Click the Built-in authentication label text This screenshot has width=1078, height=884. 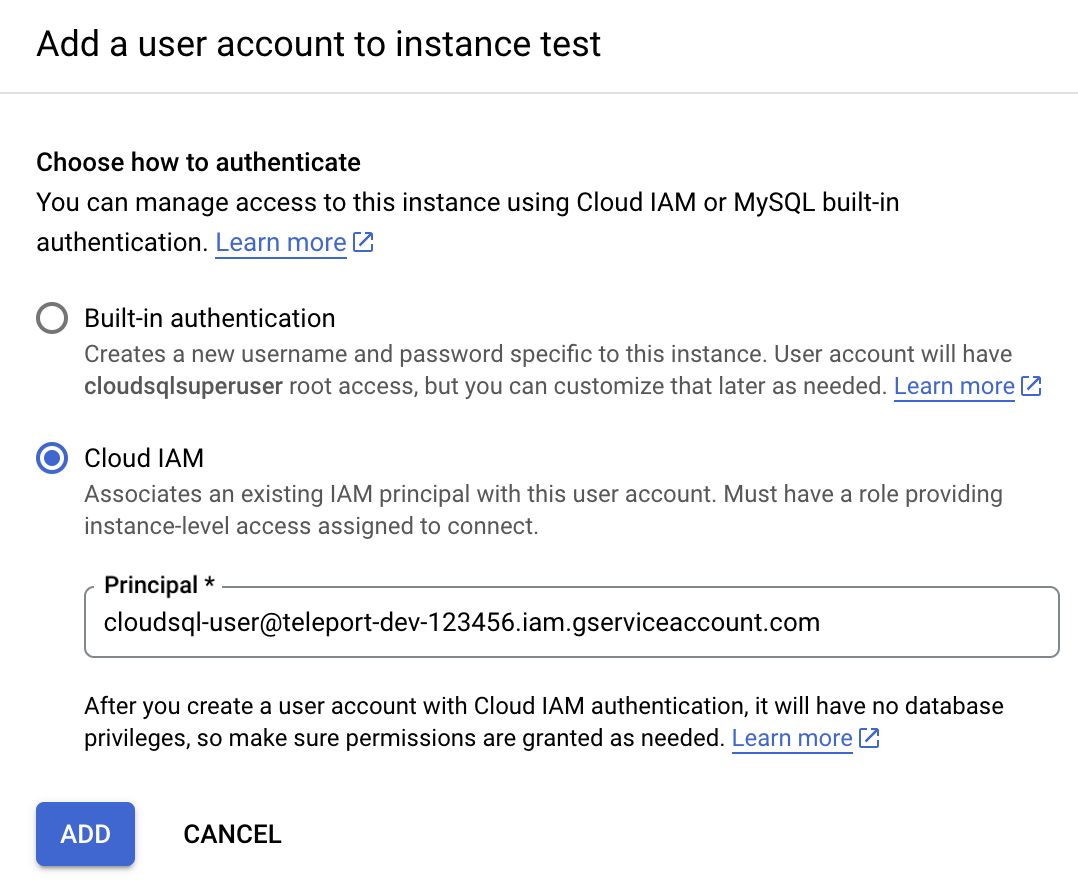(209, 318)
